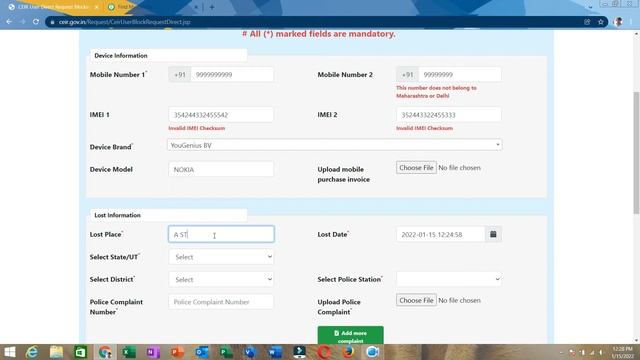640x360 pixels.
Task: Click the taskbar volume icon
Action: coord(601,352)
